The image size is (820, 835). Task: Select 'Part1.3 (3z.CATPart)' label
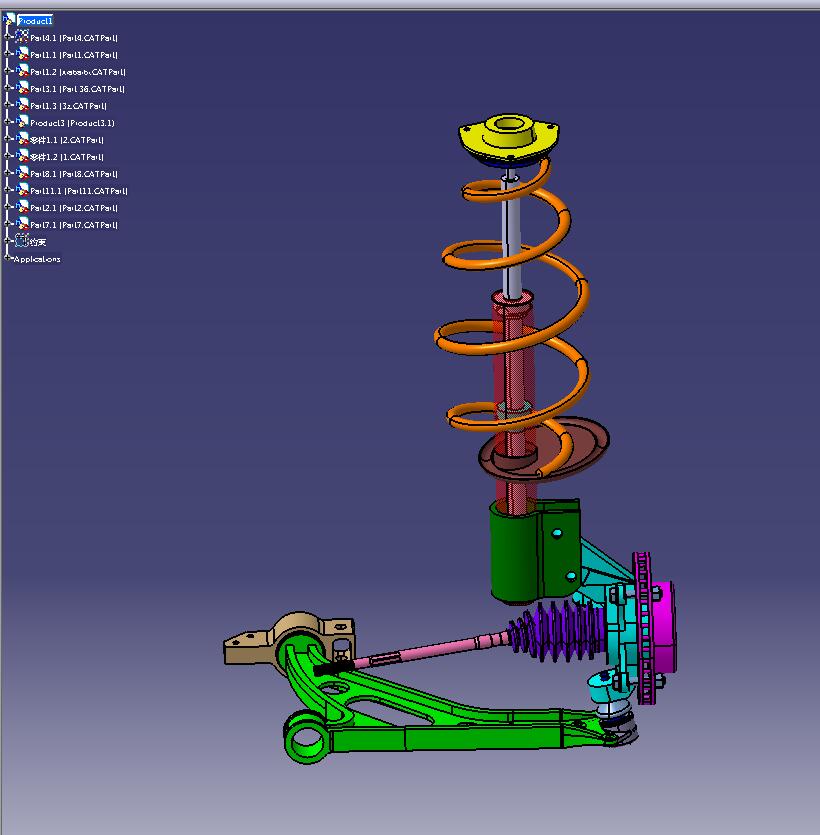68,106
